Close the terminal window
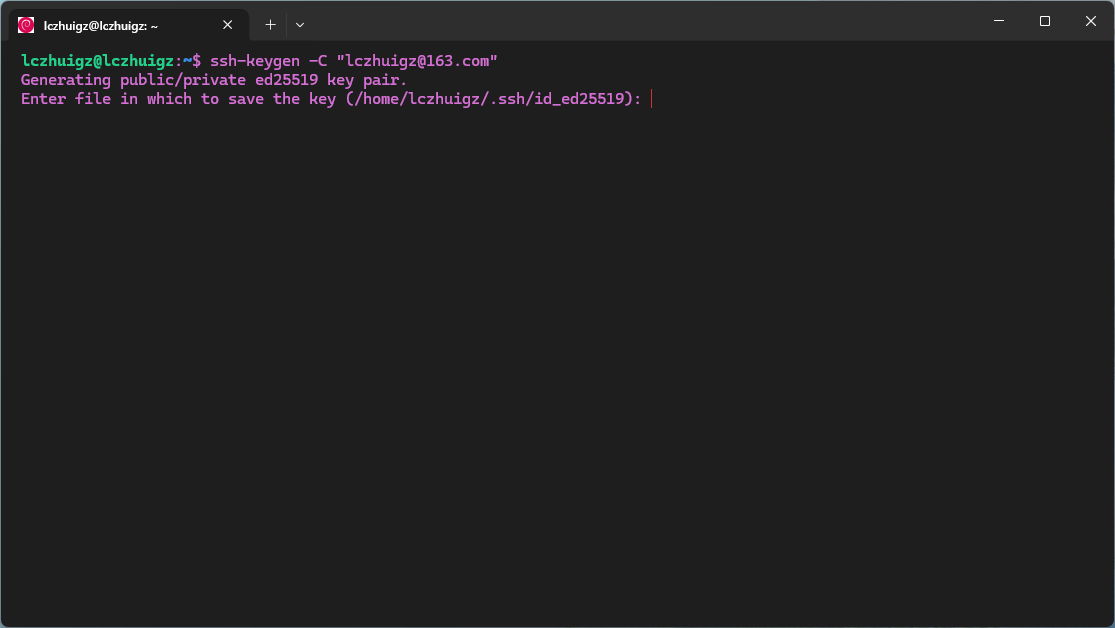 [1091, 21]
